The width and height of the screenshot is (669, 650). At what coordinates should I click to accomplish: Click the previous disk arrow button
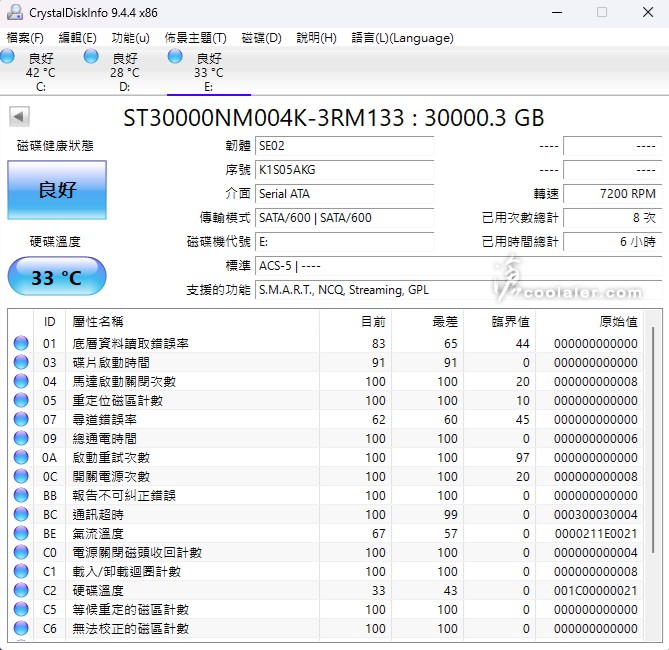(19, 117)
